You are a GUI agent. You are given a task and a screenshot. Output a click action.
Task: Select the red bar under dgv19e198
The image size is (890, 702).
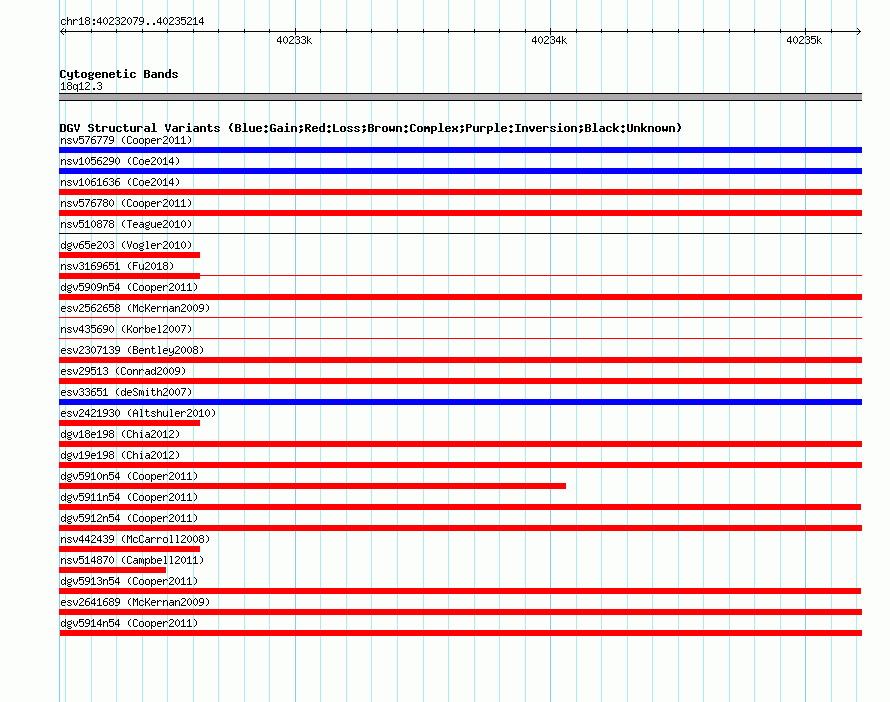tap(460, 465)
